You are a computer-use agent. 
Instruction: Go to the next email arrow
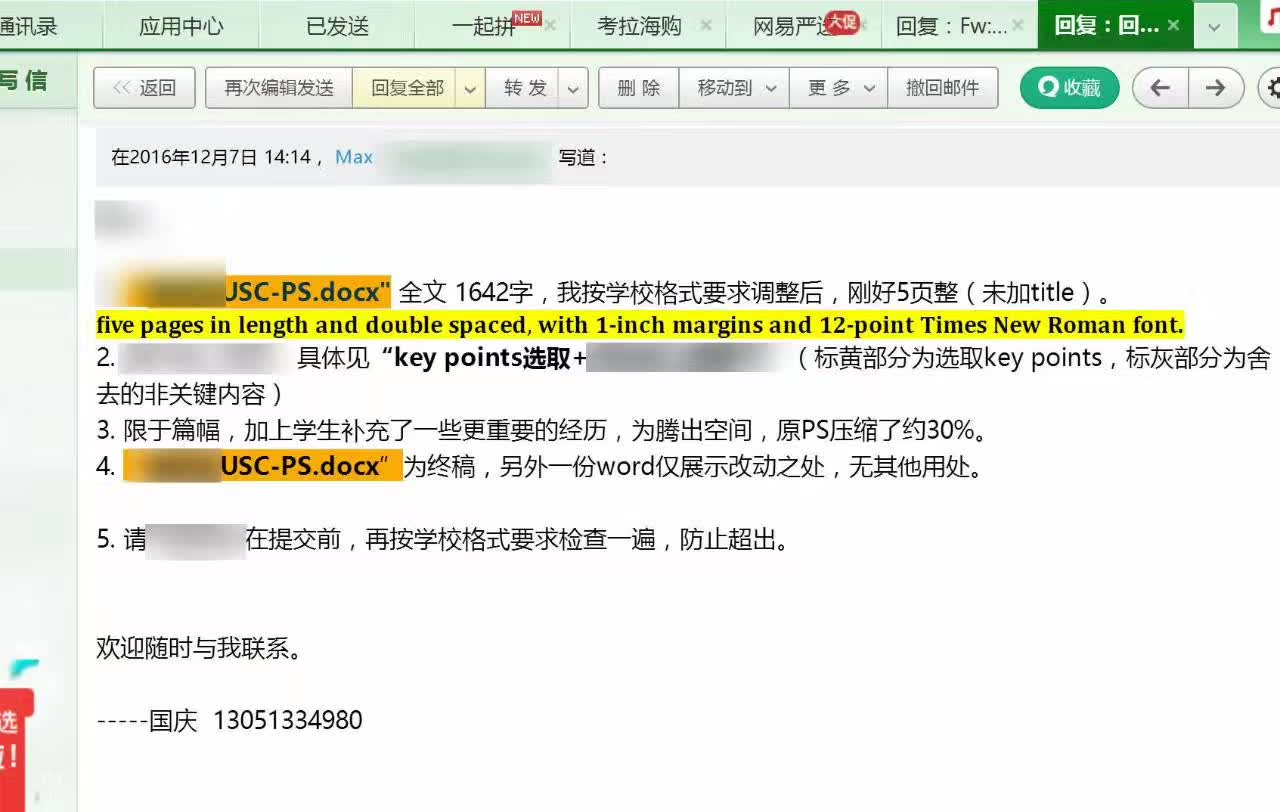pyautogui.click(x=1215, y=88)
